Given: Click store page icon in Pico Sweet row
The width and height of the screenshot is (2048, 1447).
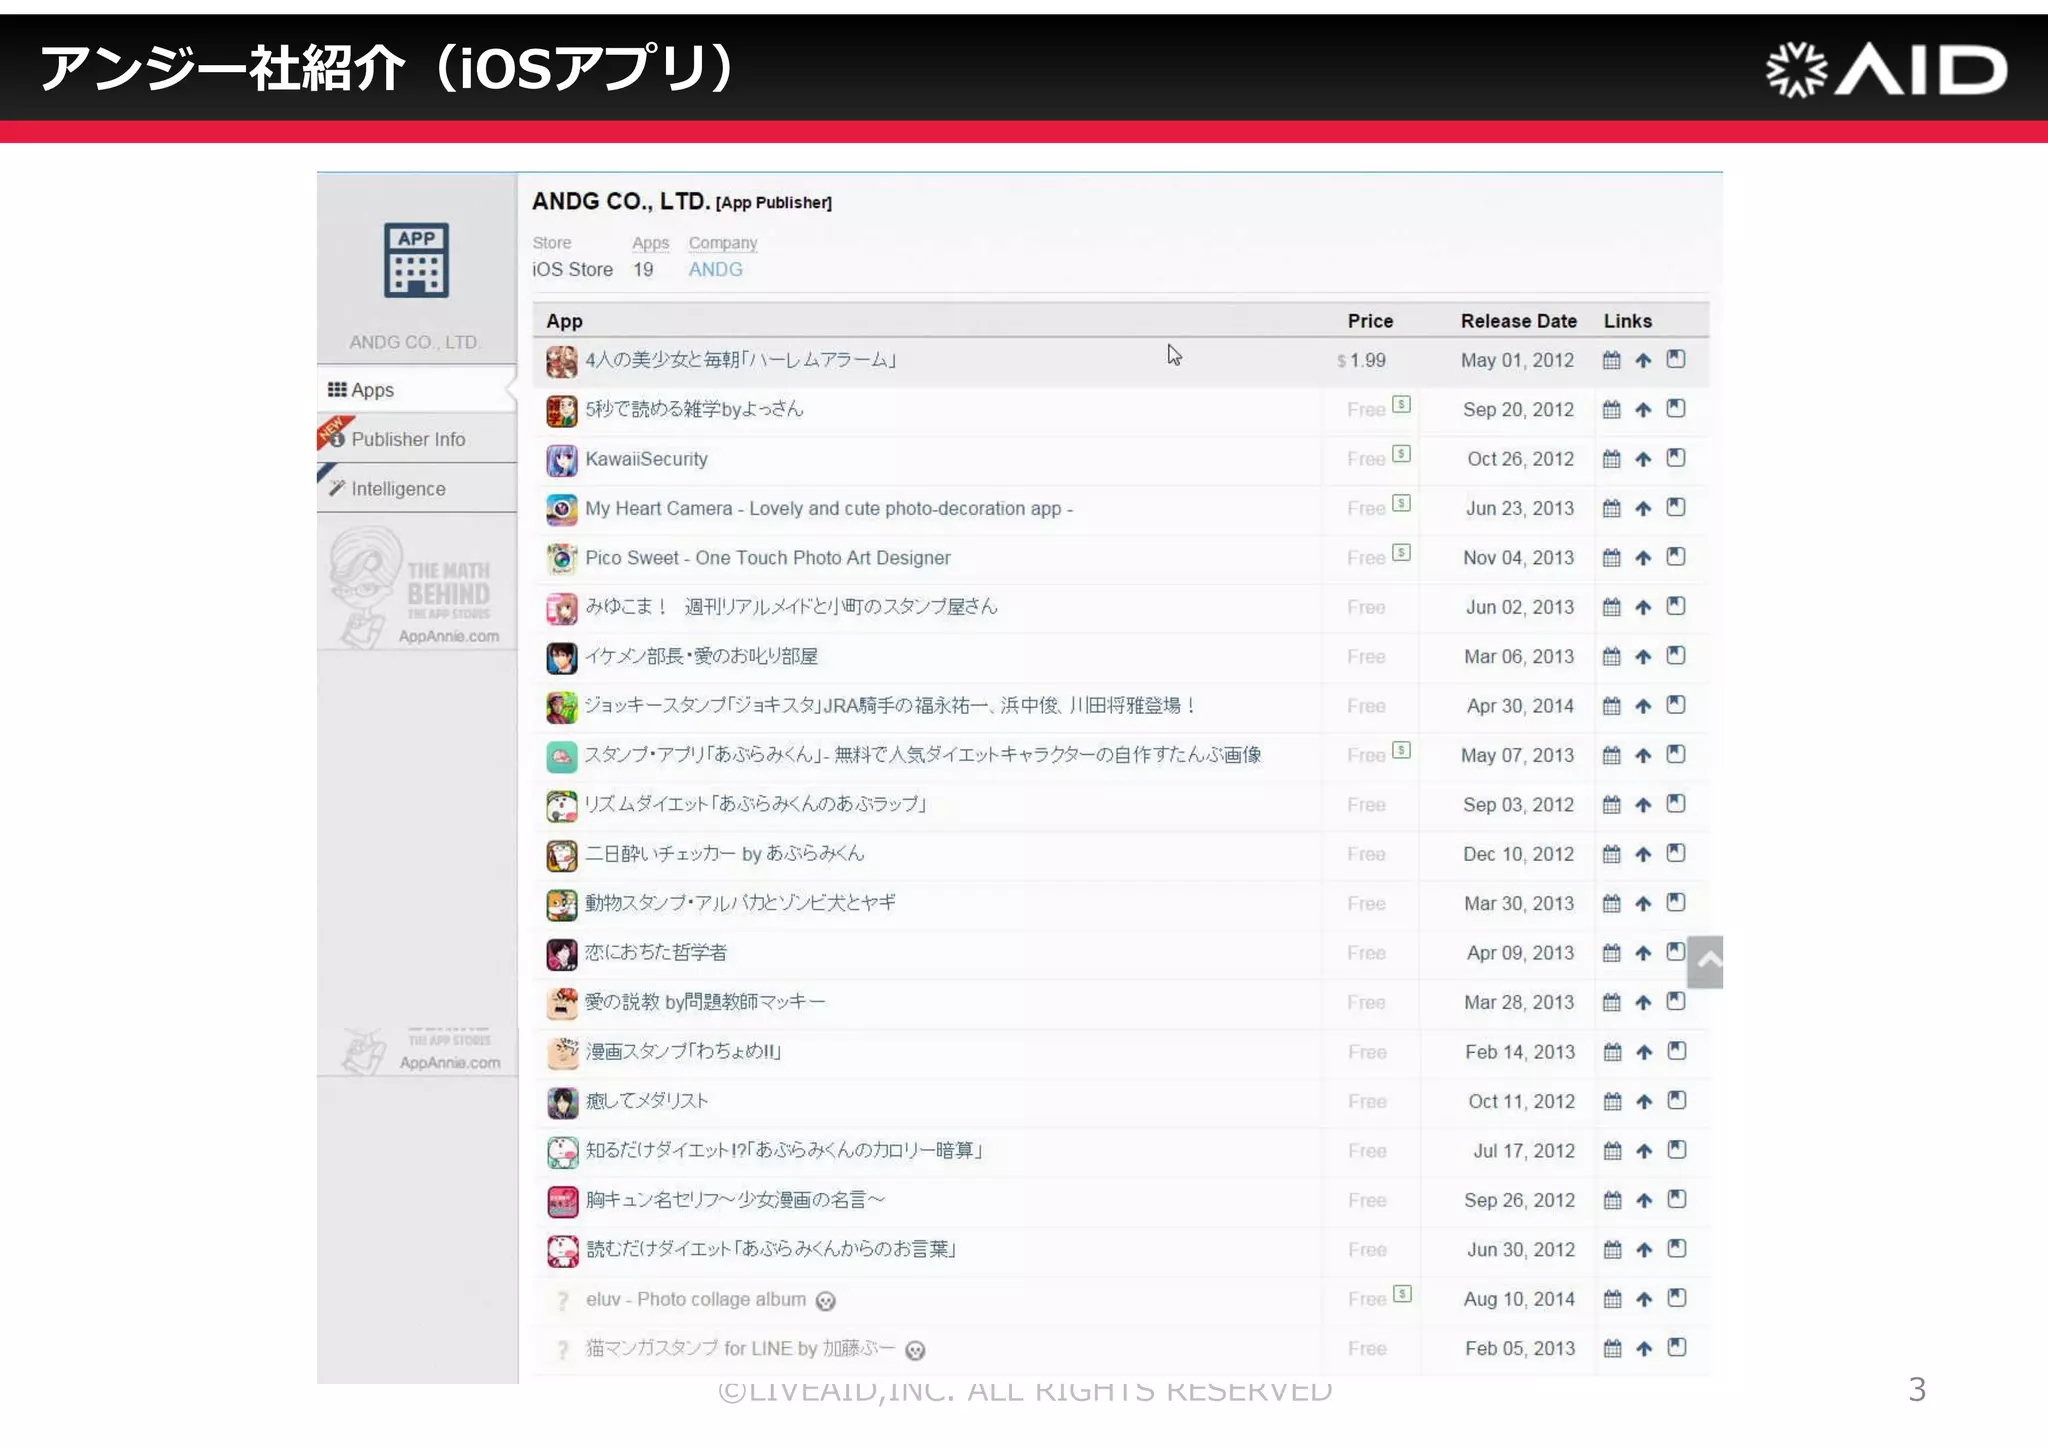Looking at the screenshot, I should (1676, 557).
